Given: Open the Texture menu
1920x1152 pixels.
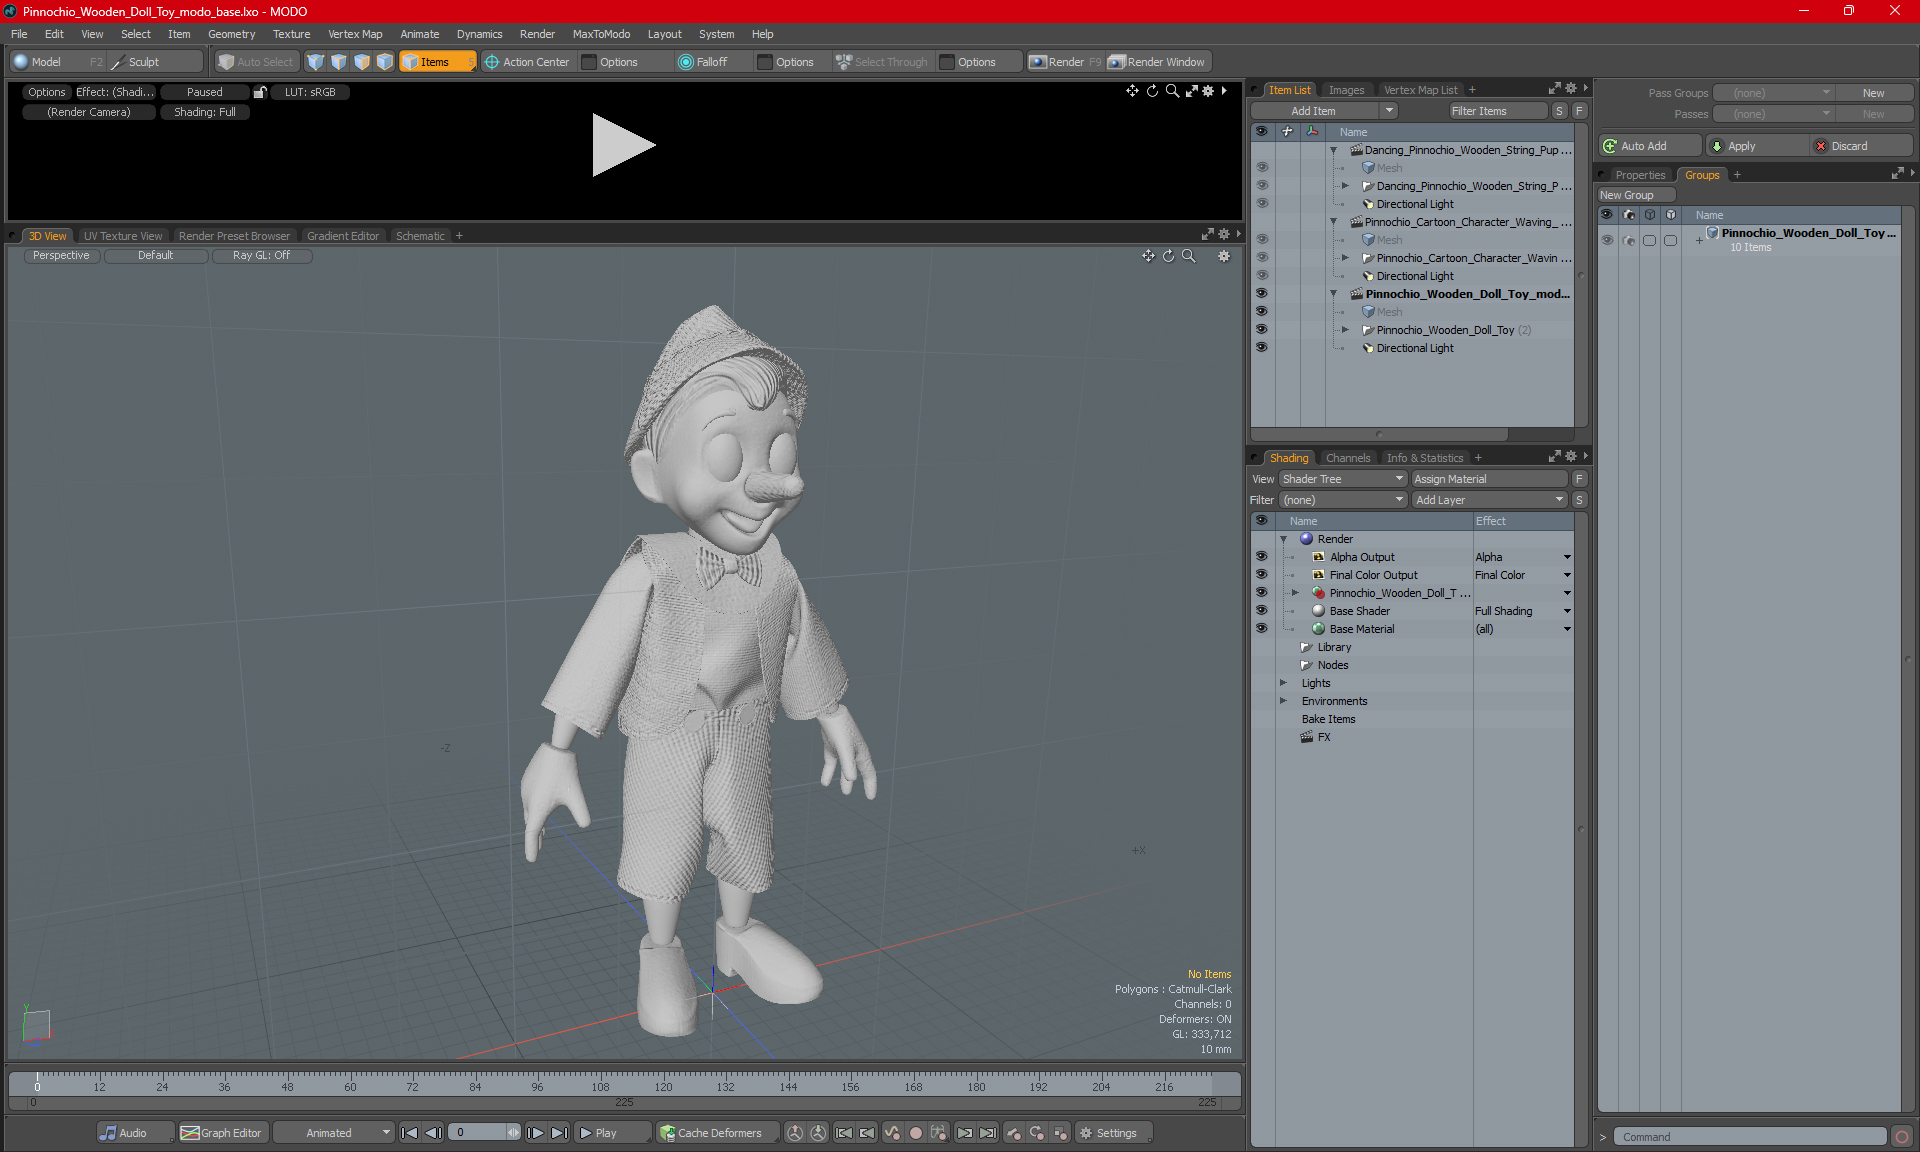Looking at the screenshot, I should pos(291,34).
